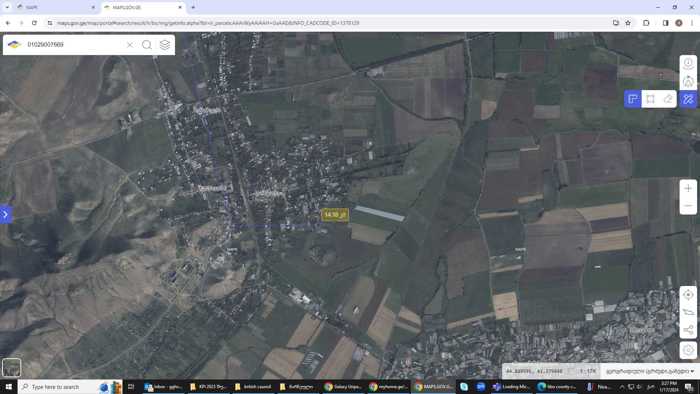
Task: Open the Microsoft Teams taskbar item
Action: (x=511, y=387)
